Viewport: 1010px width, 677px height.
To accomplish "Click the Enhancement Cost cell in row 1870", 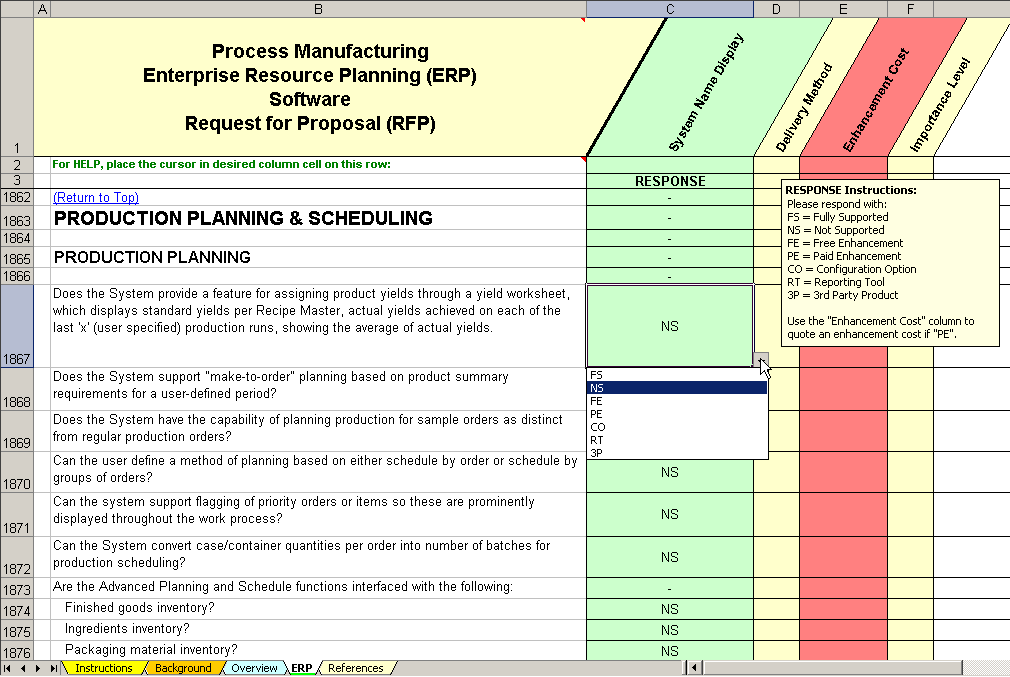I will point(843,472).
